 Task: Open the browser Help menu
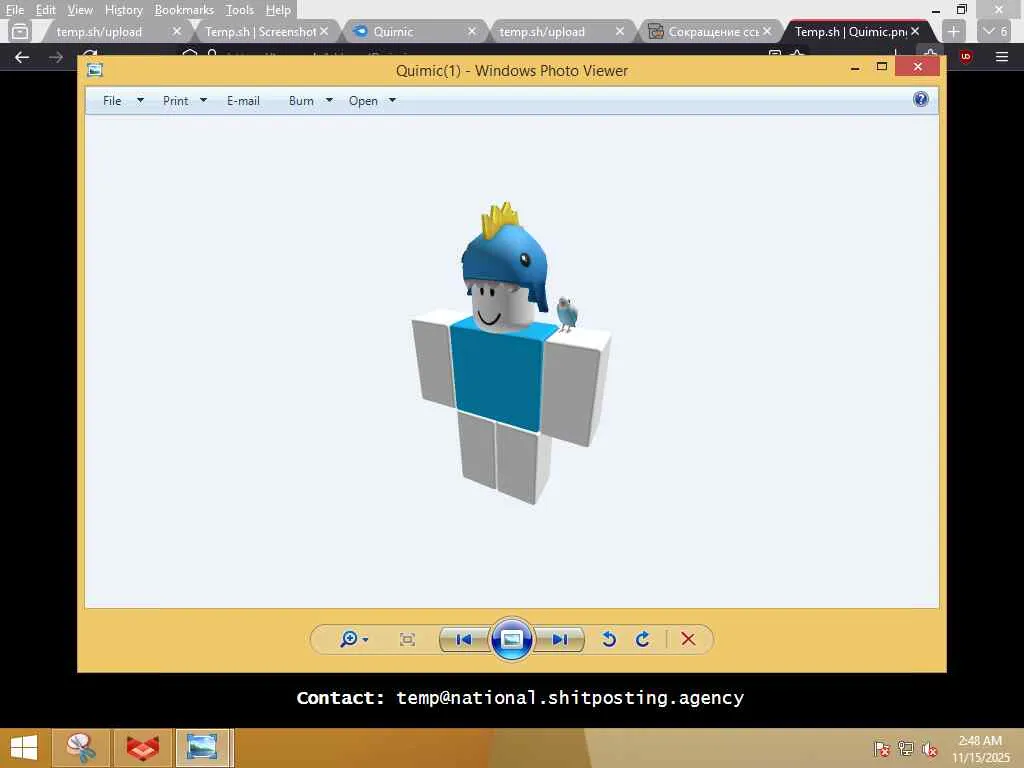pos(278,10)
